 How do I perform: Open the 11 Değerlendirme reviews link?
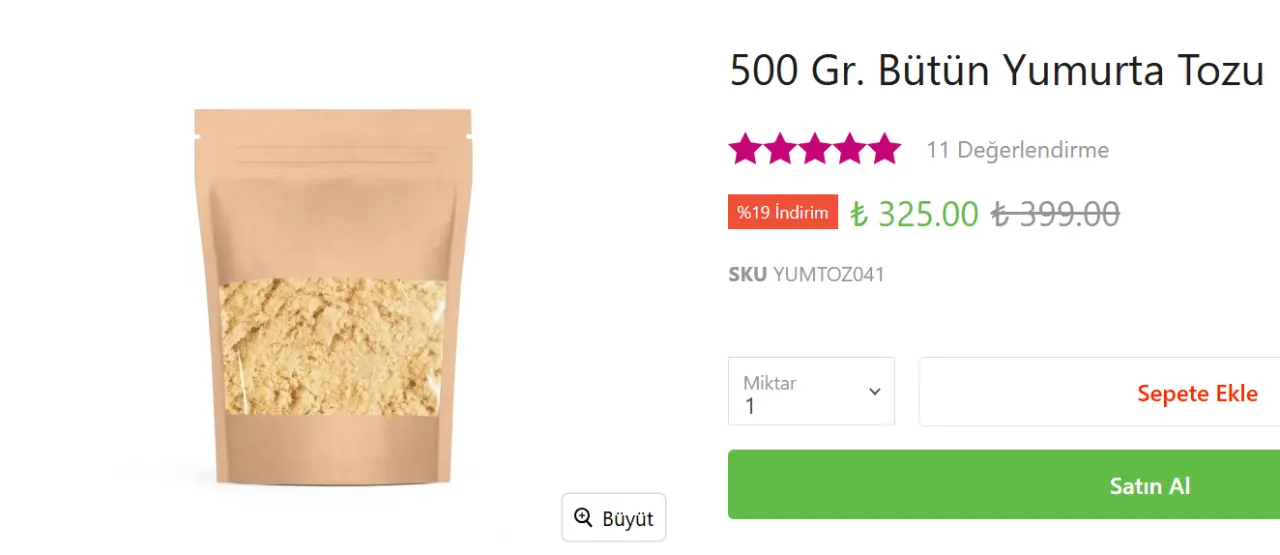coord(1018,150)
